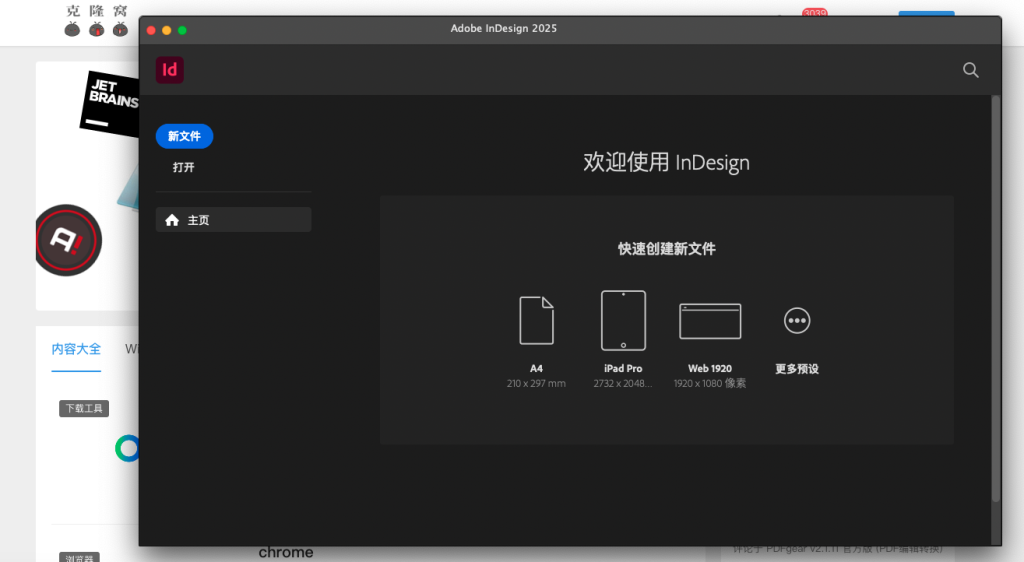1024x562 pixels.
Task: Click the 打开 button
Action: click(x=184, y=167)
